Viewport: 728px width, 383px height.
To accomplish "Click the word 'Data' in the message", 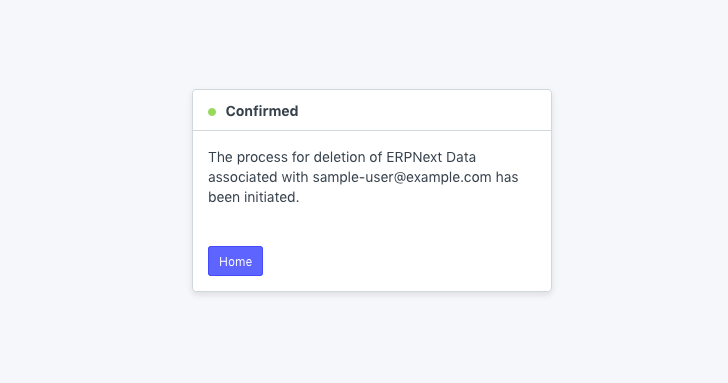I will 461,157.
